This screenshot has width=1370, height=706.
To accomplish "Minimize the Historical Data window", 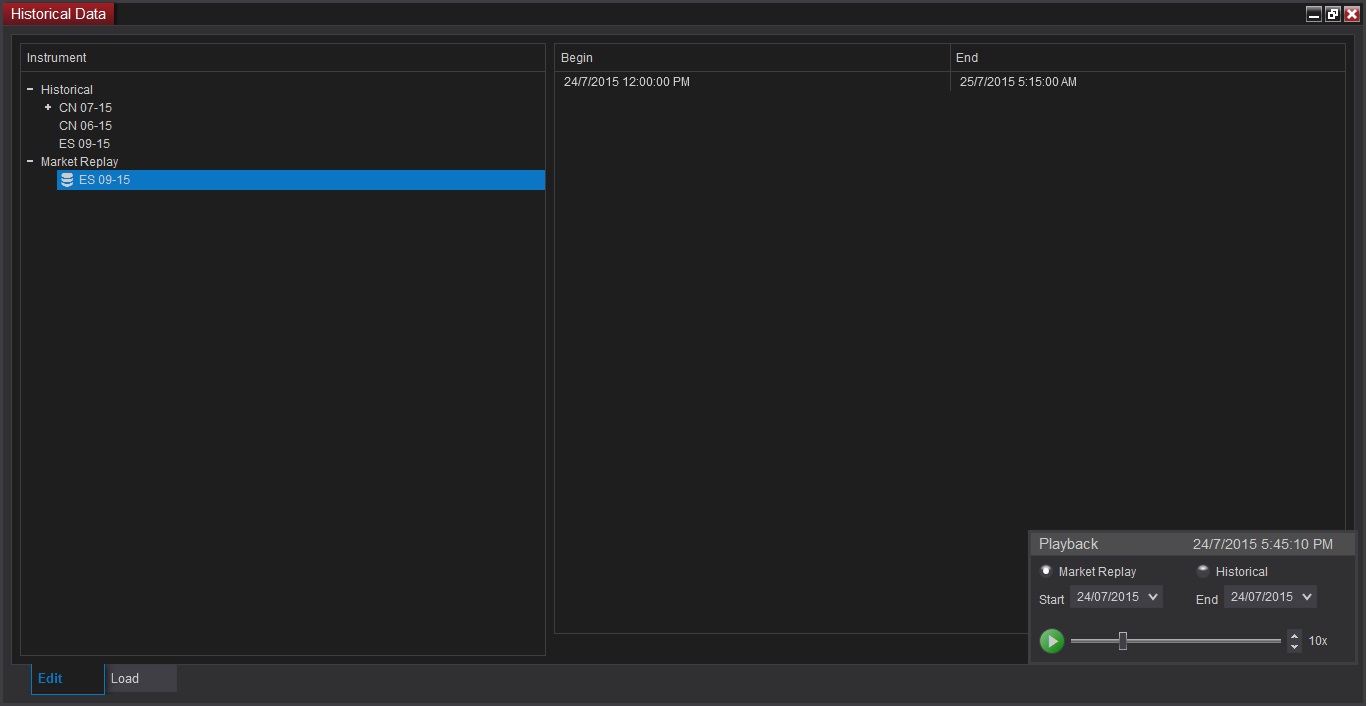I will [x=1314, y=14].
